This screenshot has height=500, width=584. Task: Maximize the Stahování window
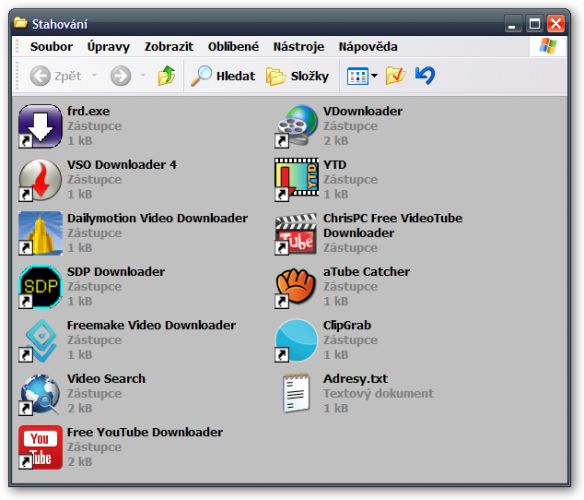(534, 24)
